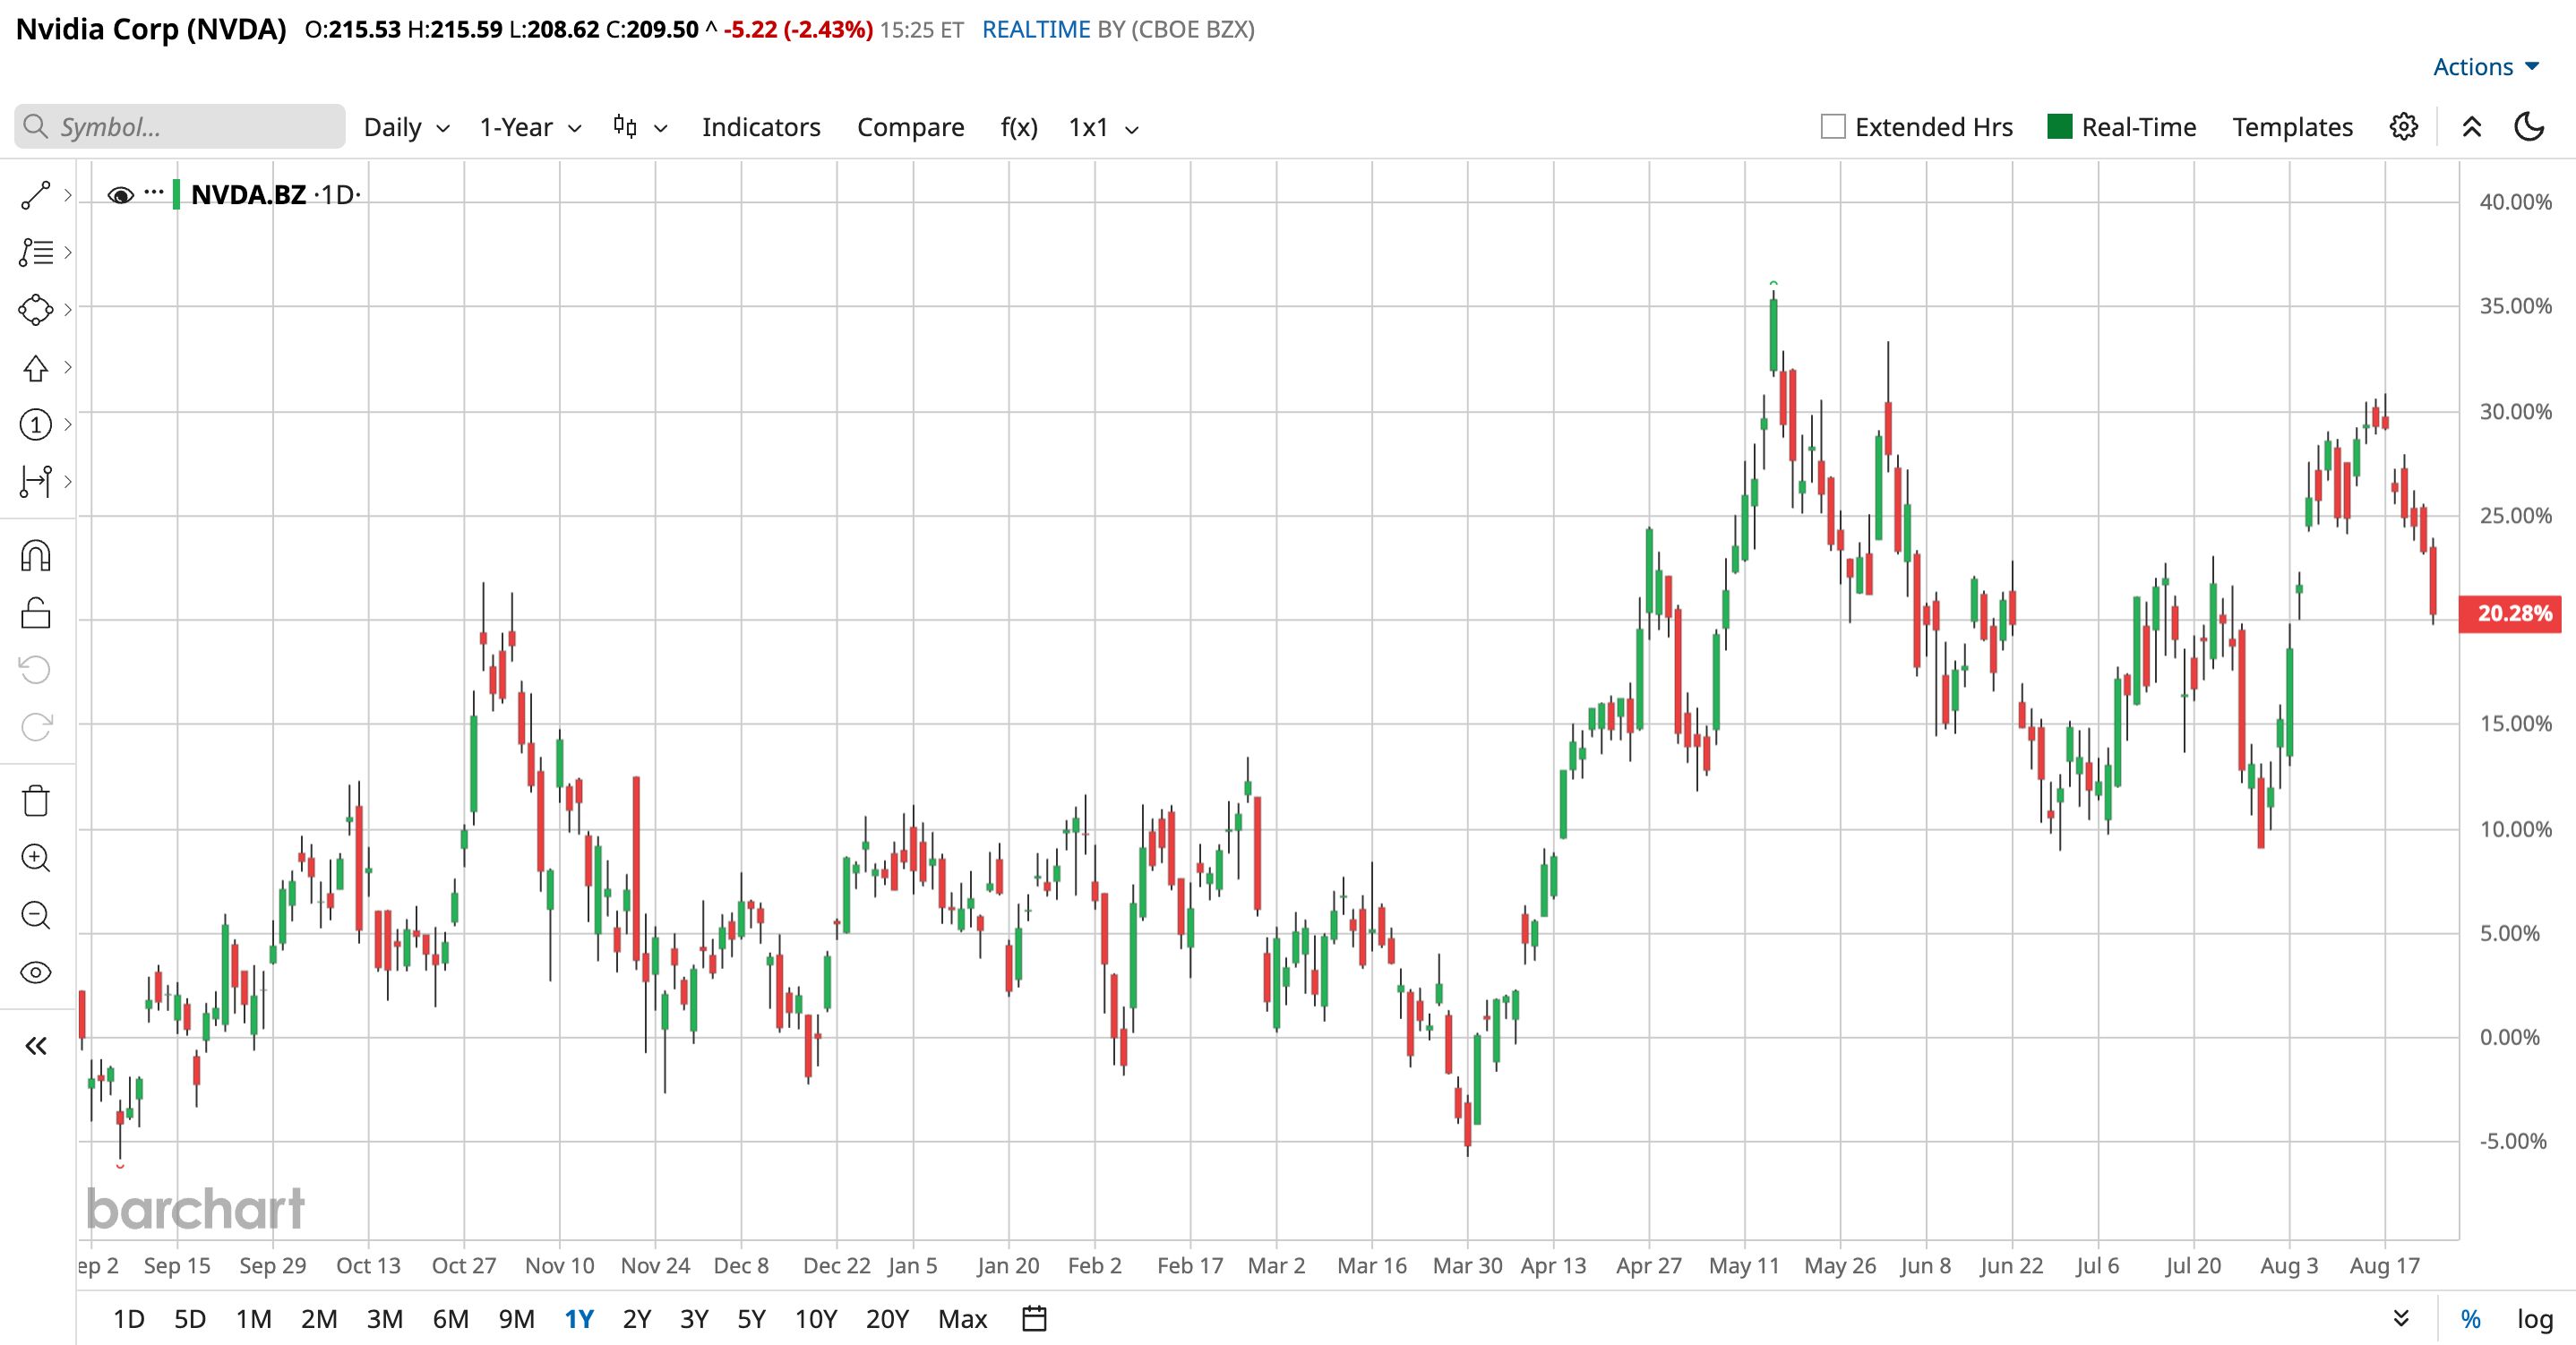2576x1345 pixels.
Task: Open the Compare menu
Action: coord(911,127)
